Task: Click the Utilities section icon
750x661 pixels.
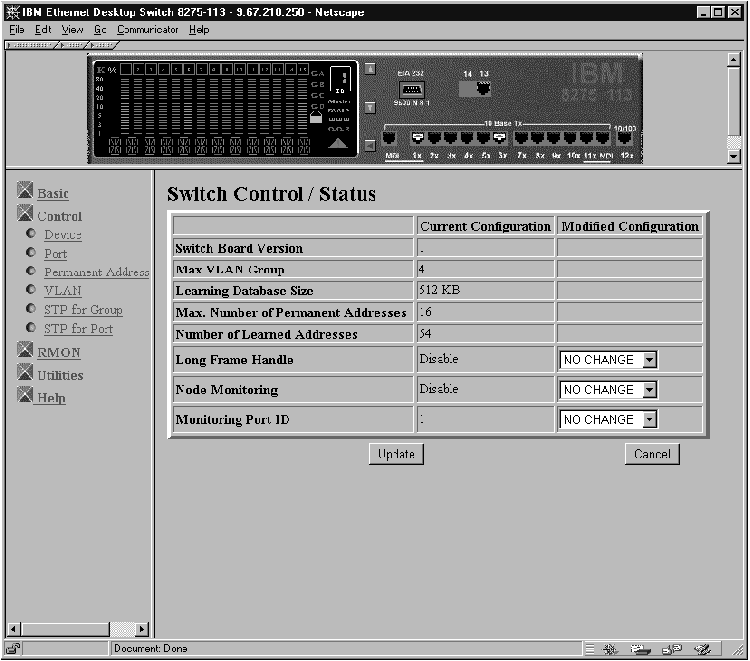Action: 26,373
